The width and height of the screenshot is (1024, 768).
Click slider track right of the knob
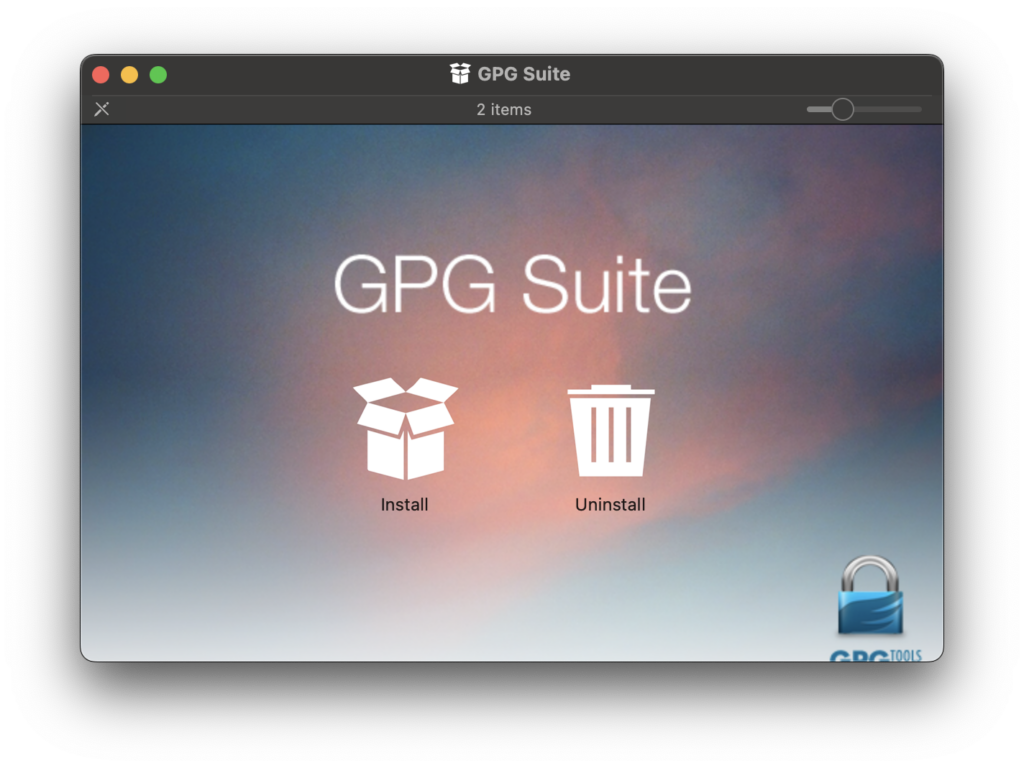[x=890, y=109]
